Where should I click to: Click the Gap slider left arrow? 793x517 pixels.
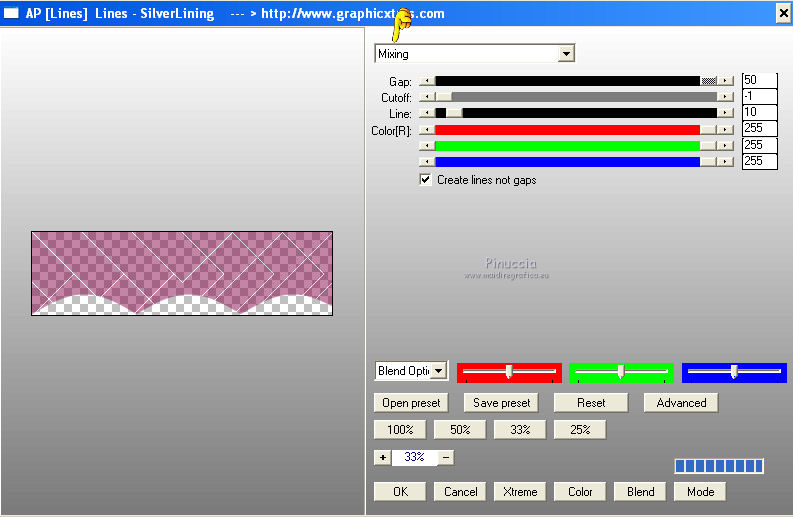427,81
